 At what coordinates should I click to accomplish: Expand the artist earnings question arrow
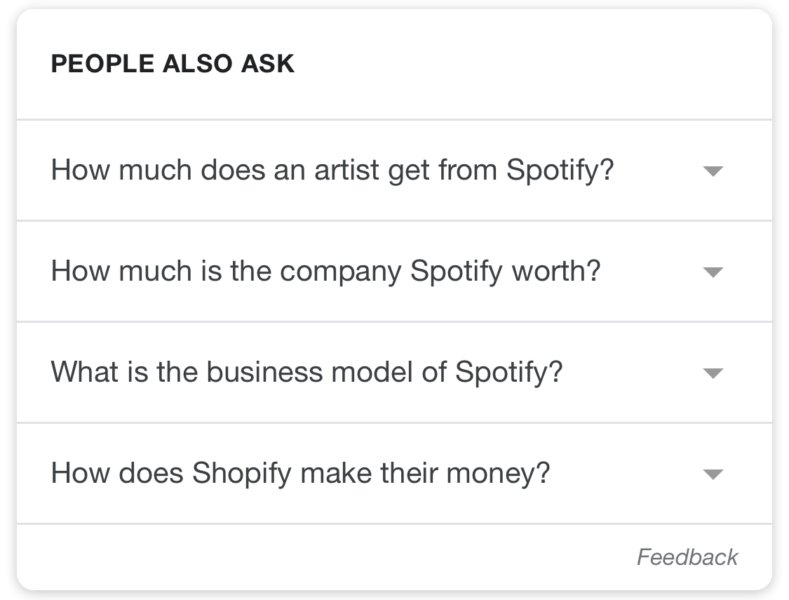[x=712, y=171]
